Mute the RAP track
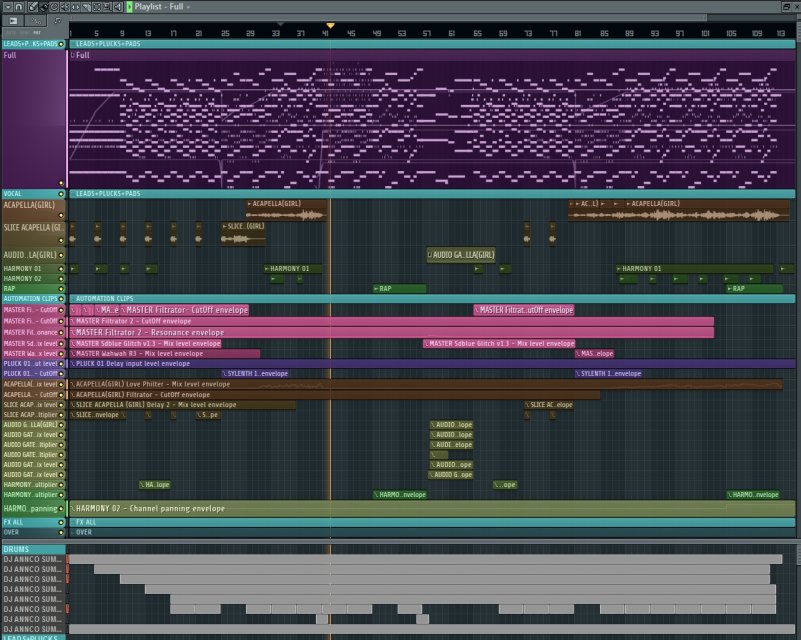The width and height of the screenshot is (801, 640). [x=61, y=289]
